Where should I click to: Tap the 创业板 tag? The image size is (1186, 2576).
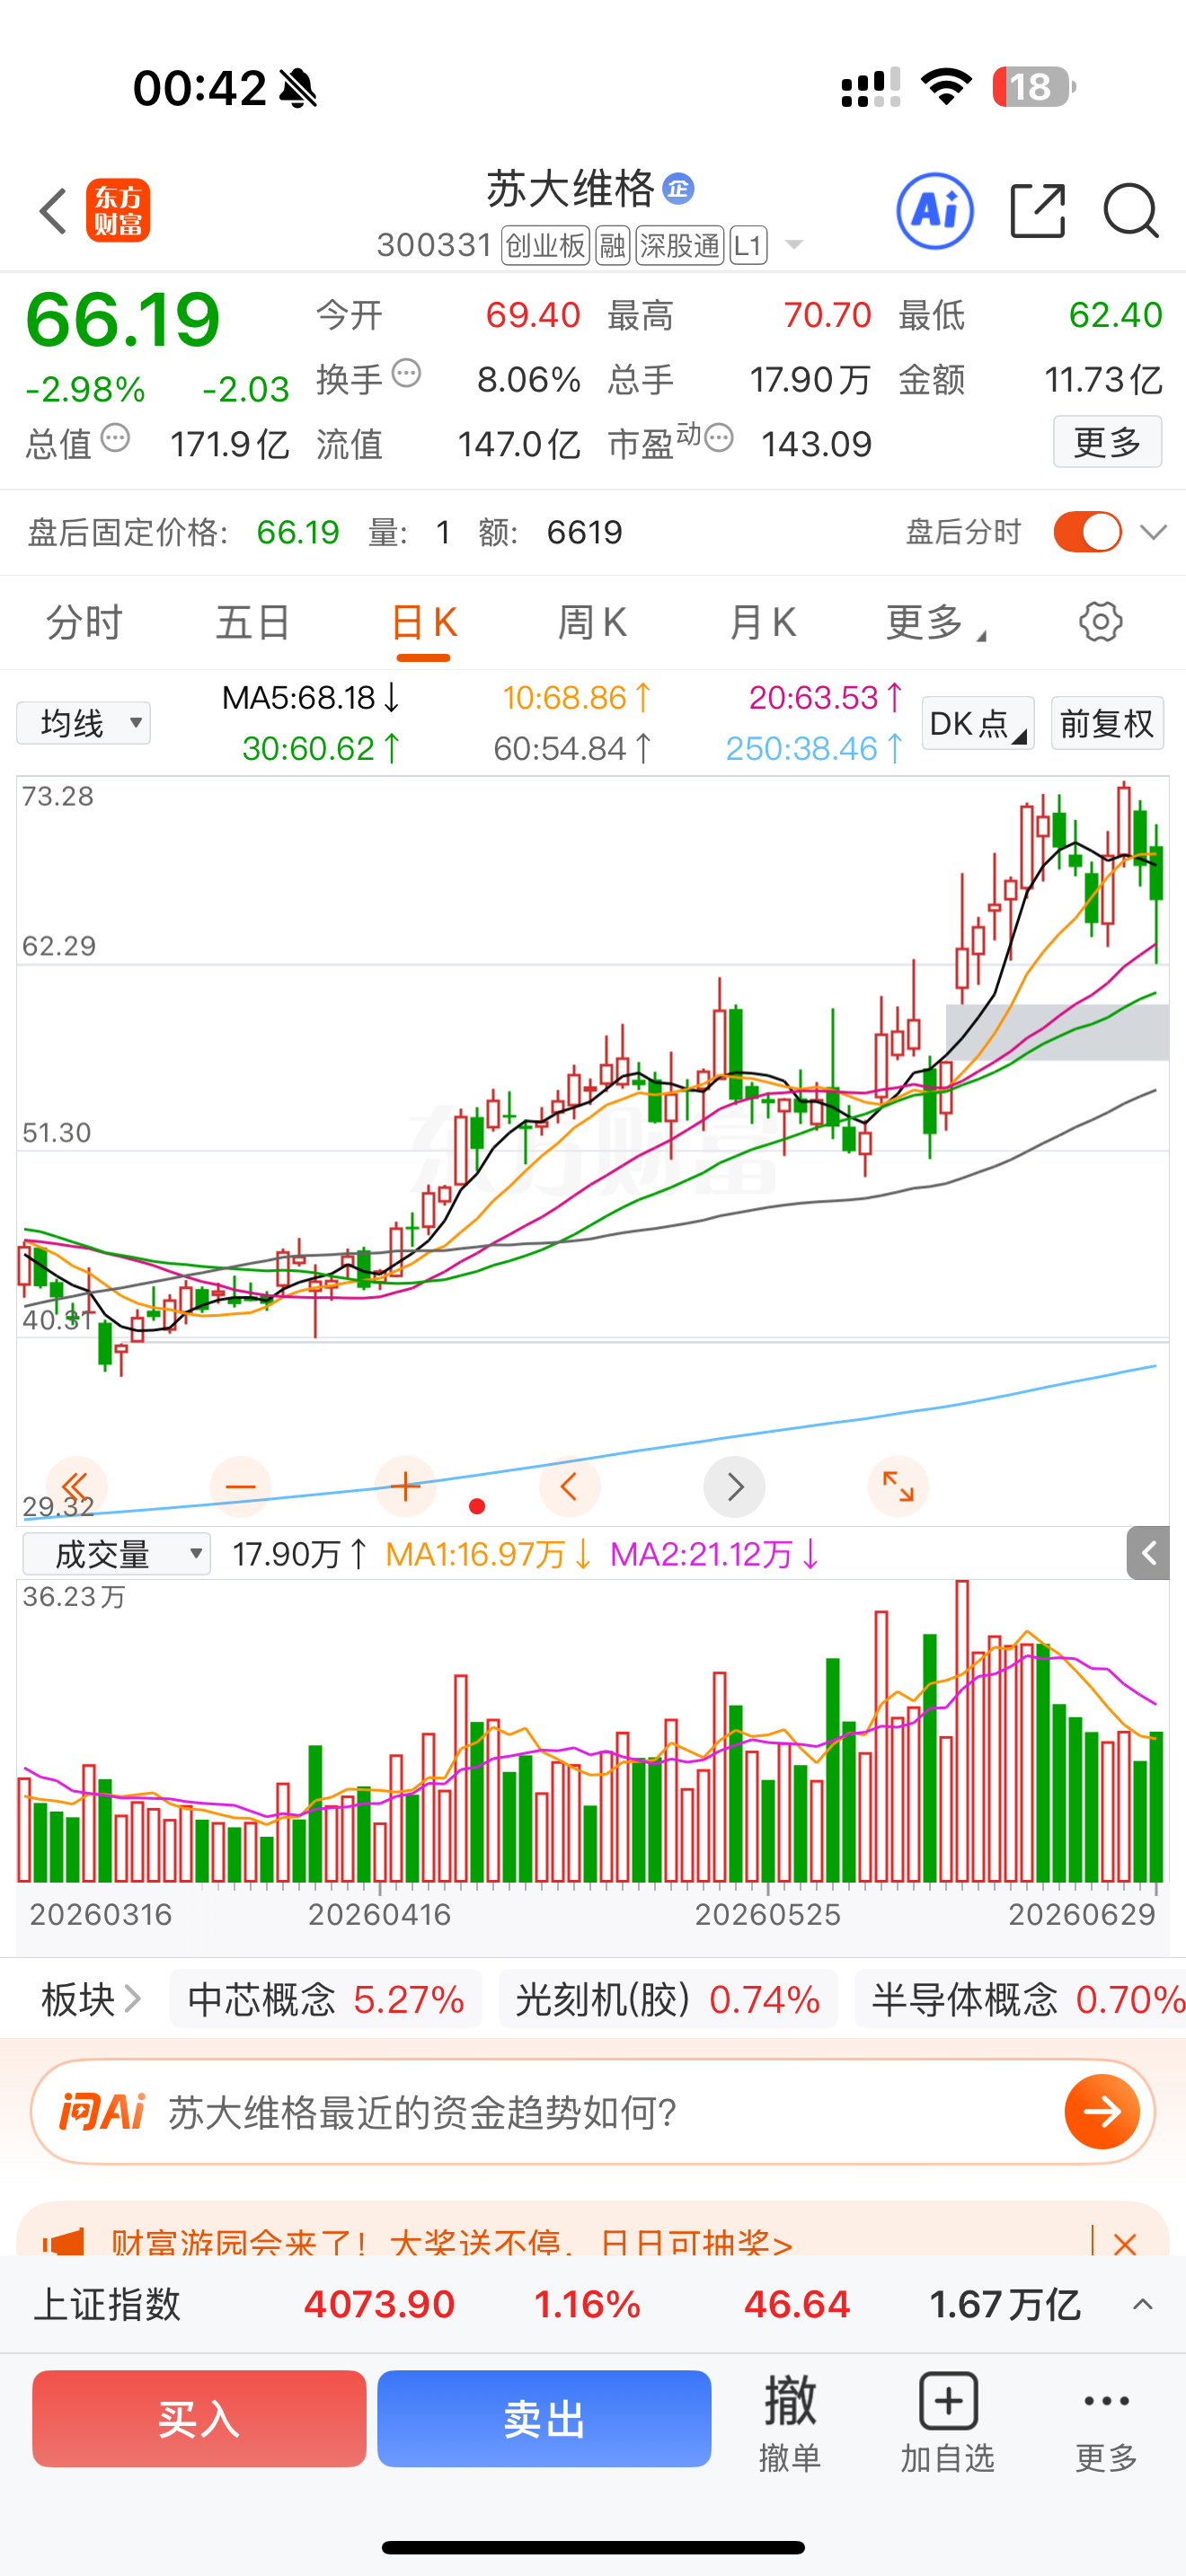(546, 245)
